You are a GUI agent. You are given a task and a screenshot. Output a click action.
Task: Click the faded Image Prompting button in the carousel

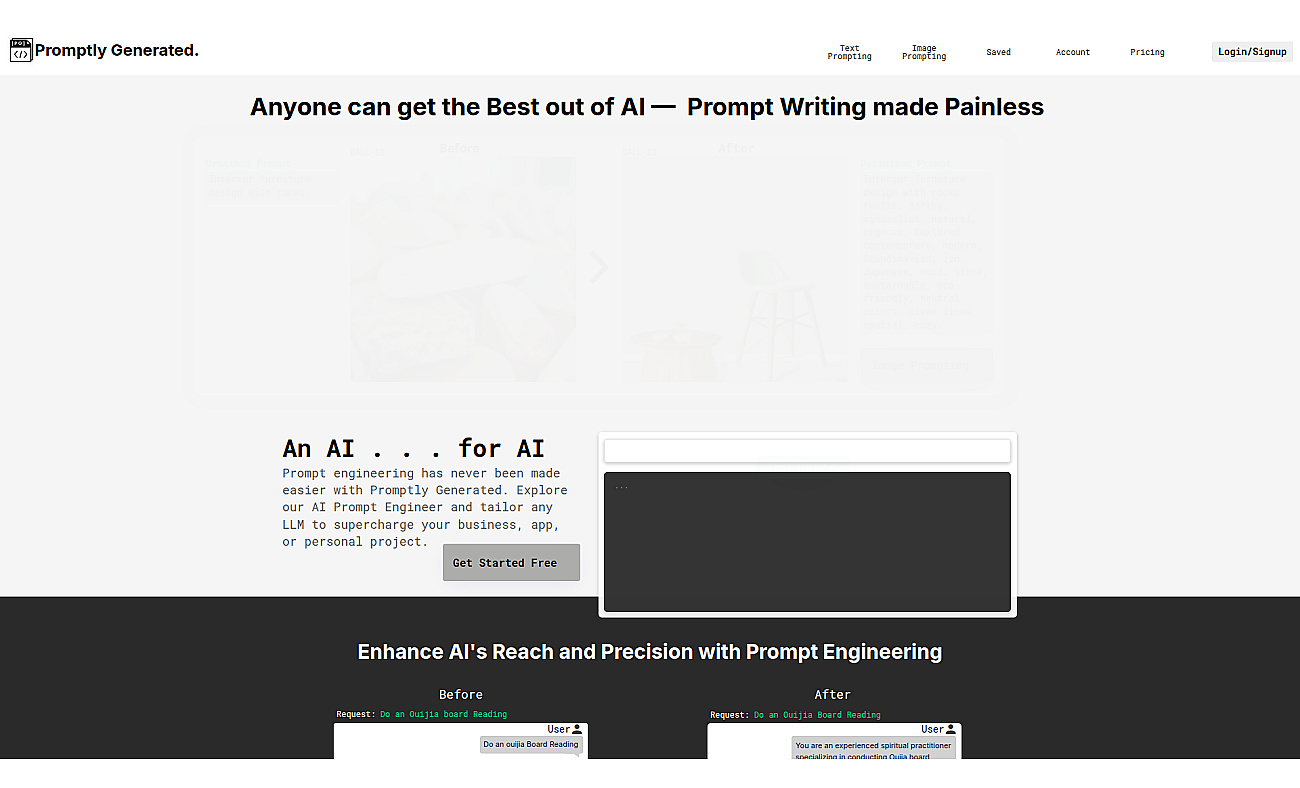click(927, 365)
